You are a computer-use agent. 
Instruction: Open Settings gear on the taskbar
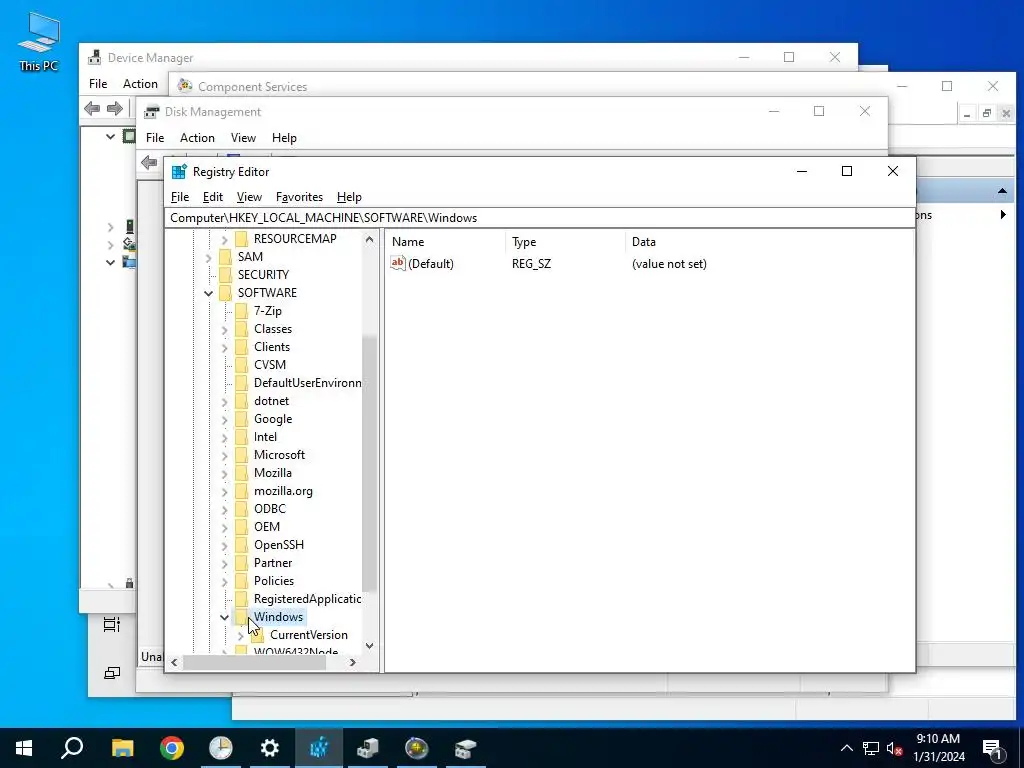(270, 748)
